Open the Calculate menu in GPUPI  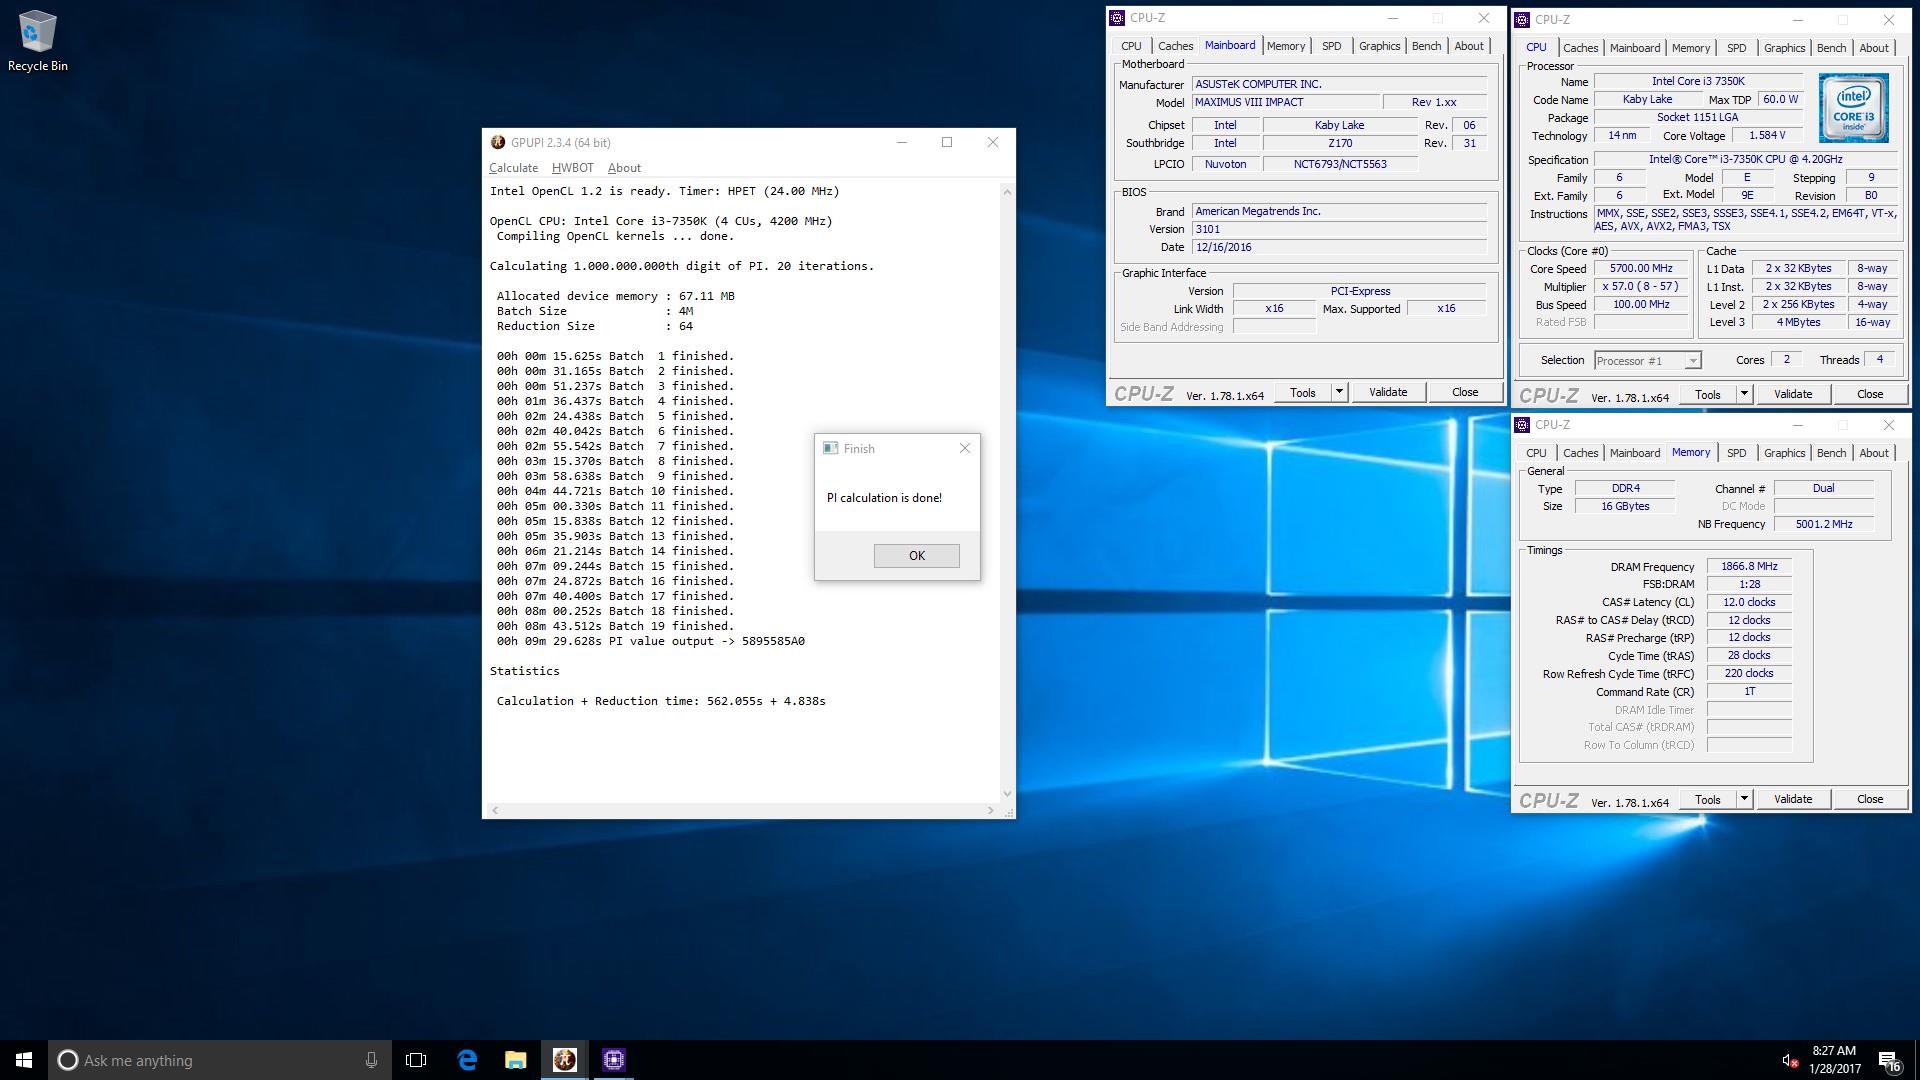pyautogui.click(x=513, y=168)
